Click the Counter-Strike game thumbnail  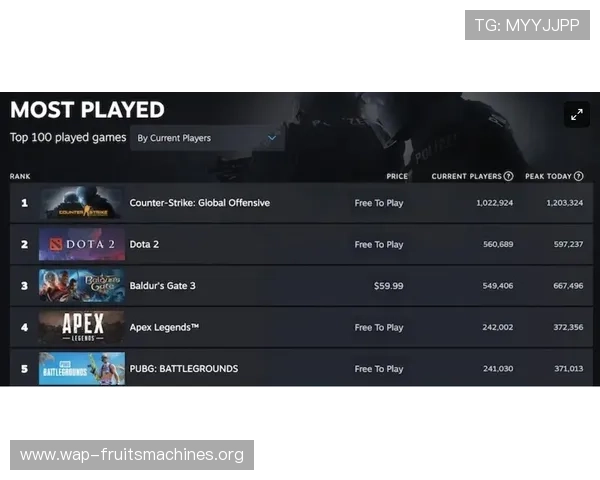[x=82, y=203]
